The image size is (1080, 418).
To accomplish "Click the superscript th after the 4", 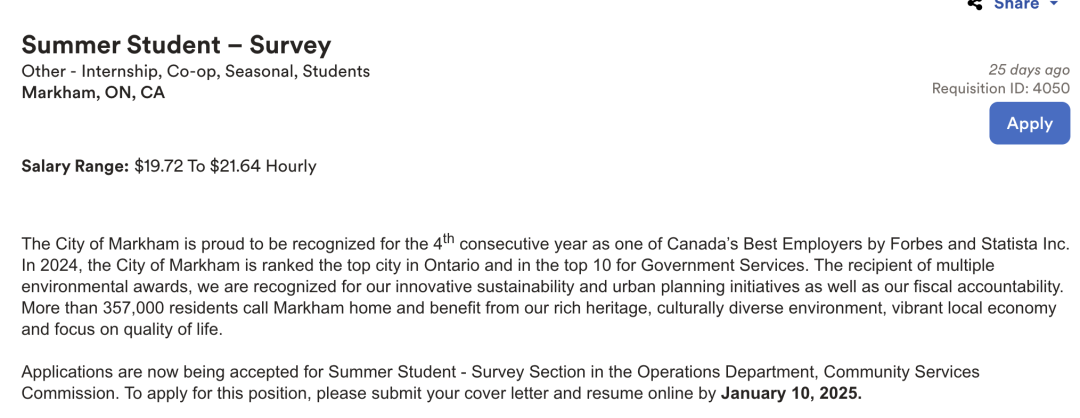I will (x=448, y=238).
